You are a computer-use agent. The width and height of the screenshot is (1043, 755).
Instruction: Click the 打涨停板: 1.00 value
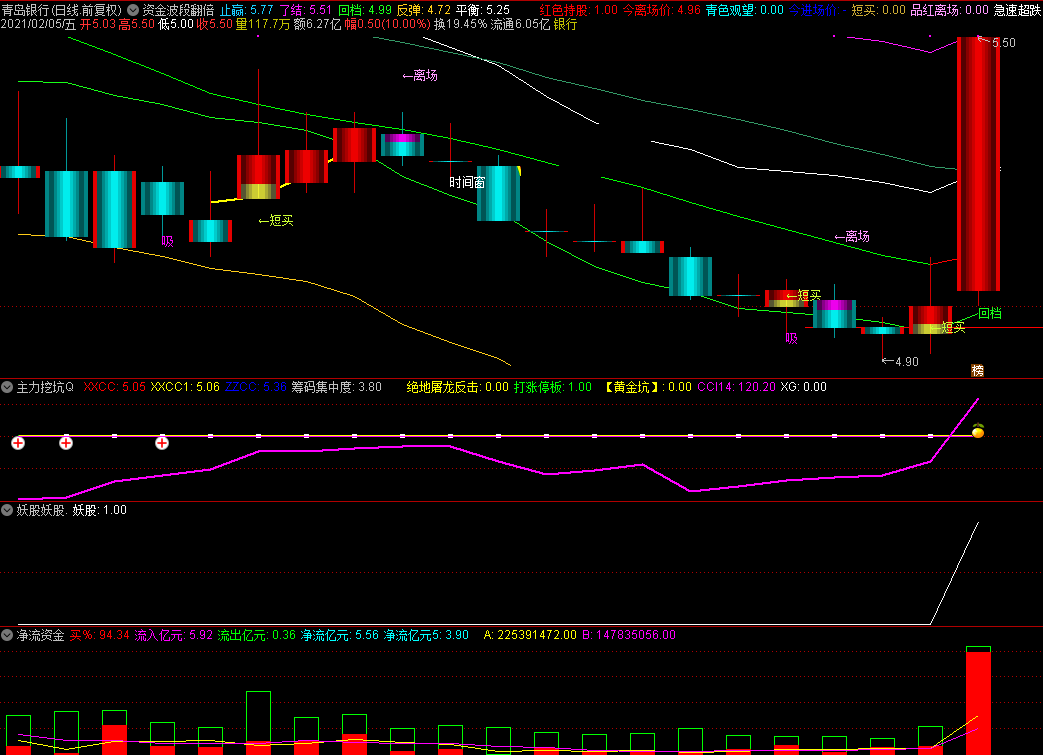click(553, 387)
